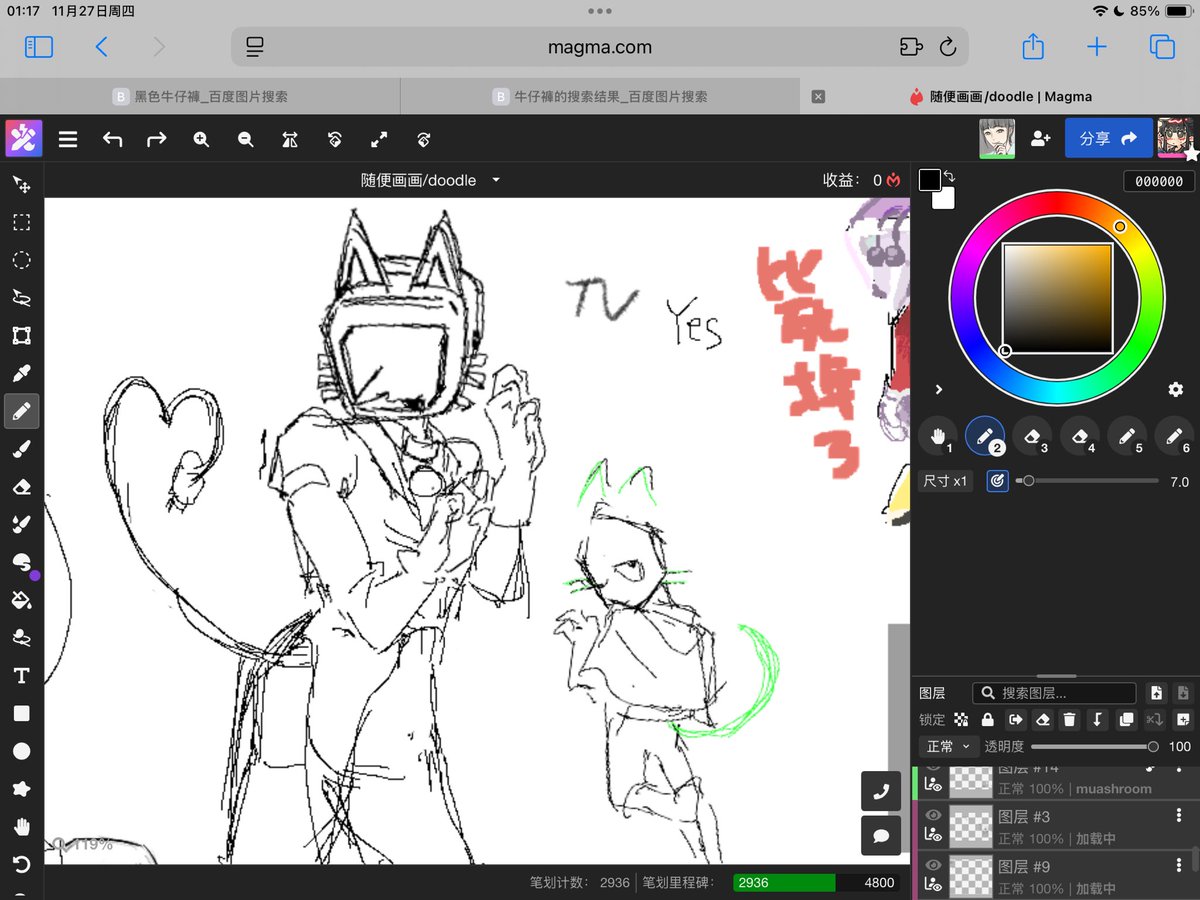Toggle pressure sensitivity for brush size
The height and width of the screenshot is (900, 1200).
click(996, 481)
